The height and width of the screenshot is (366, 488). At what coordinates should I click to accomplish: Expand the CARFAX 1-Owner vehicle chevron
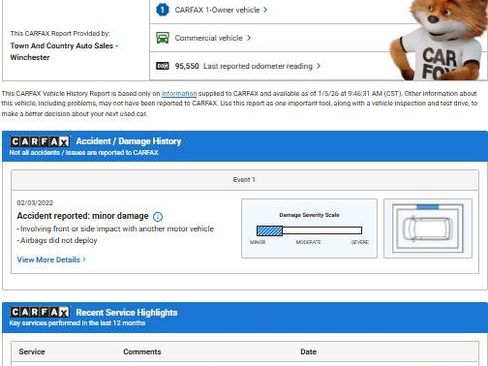(265, 10)
